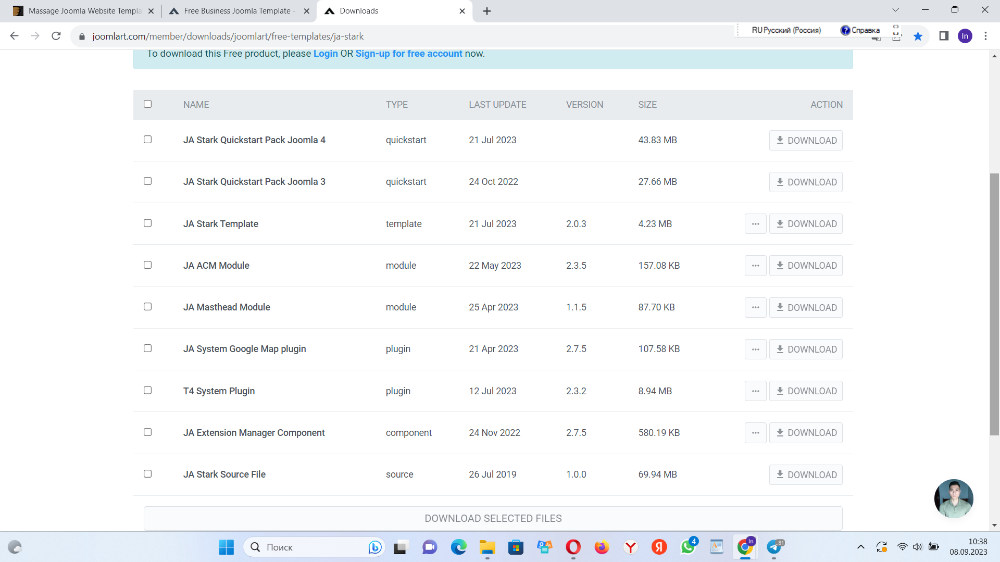Open Chrome side panel icon
Viewport: 1000px width, 562px height.
pos(943,36)
